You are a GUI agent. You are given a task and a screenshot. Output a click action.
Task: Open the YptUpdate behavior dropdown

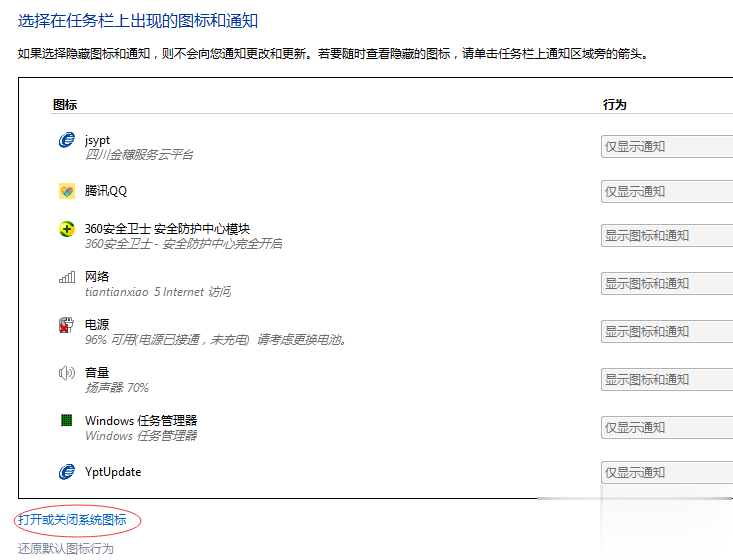pyautogui.click(x=666, y=472)
